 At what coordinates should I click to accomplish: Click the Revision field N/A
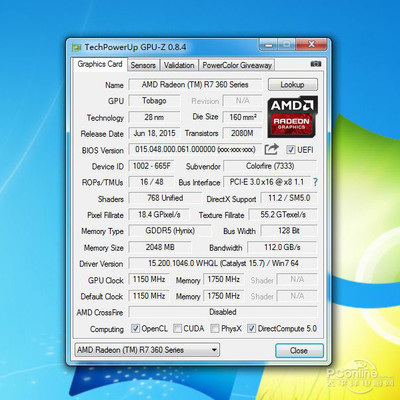coord(242,101)
